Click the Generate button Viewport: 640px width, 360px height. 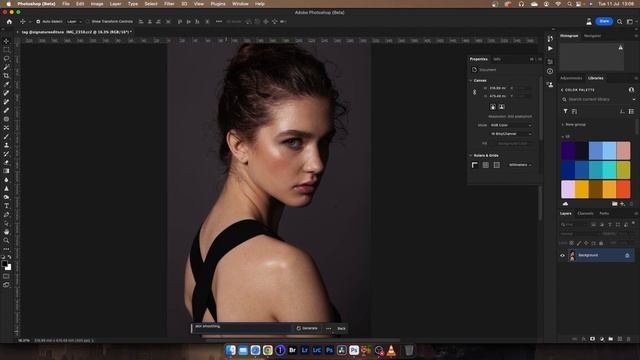point(307,329)
